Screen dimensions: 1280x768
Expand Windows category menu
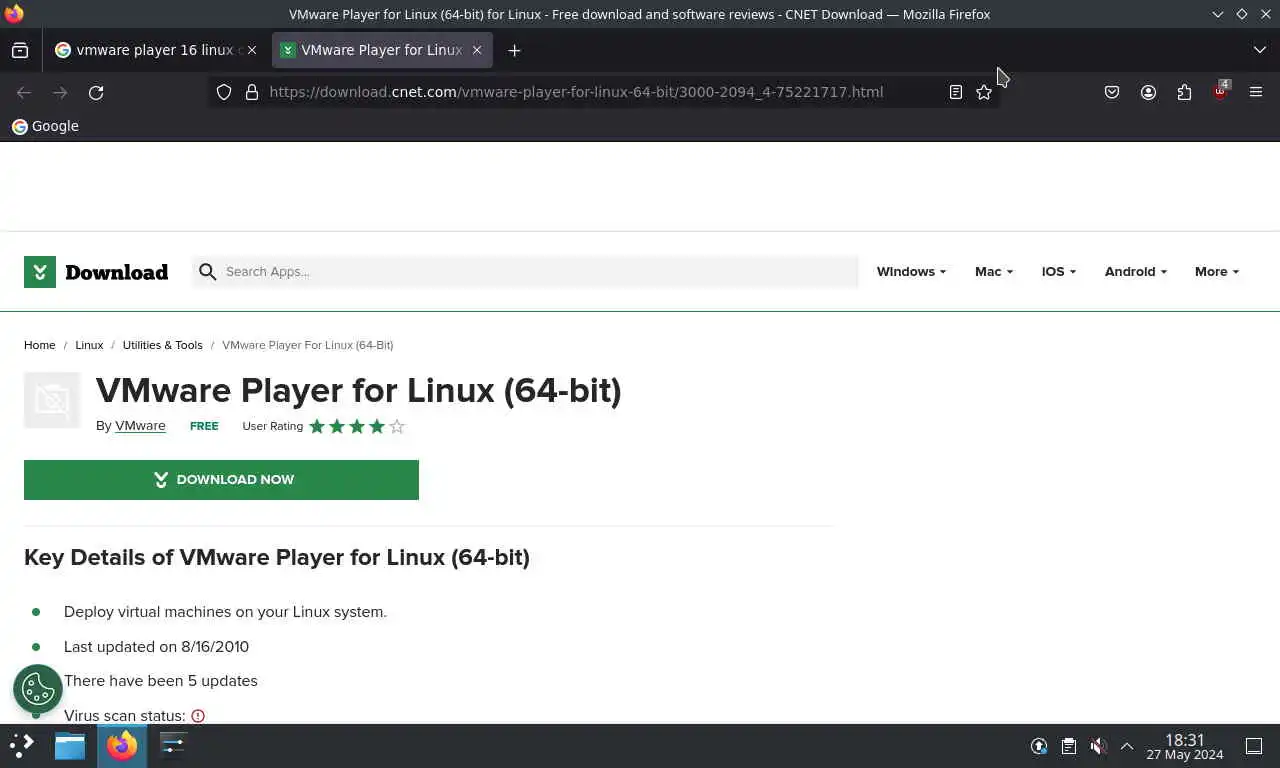tap(911, 272)
